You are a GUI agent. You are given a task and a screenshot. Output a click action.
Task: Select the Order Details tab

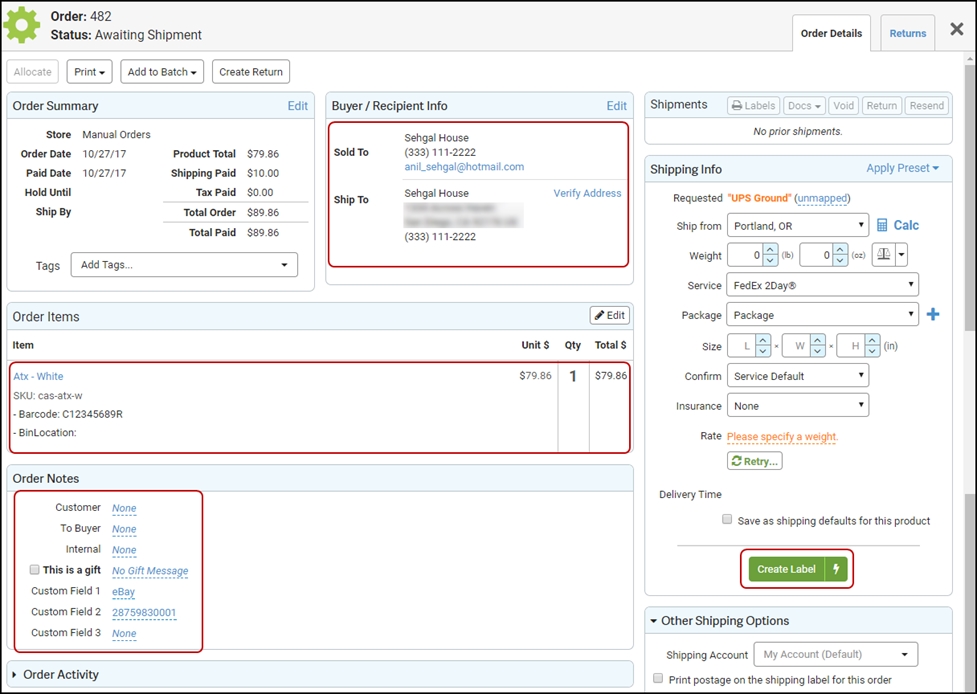831,34
